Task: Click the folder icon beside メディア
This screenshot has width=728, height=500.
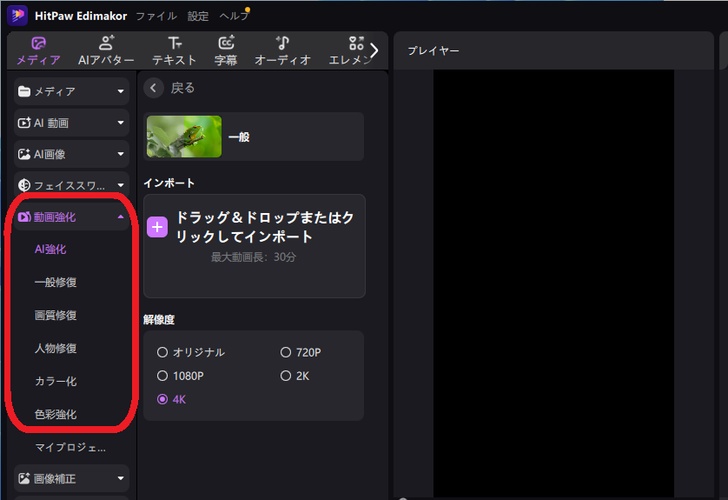Action: click(x=24, y=91)
